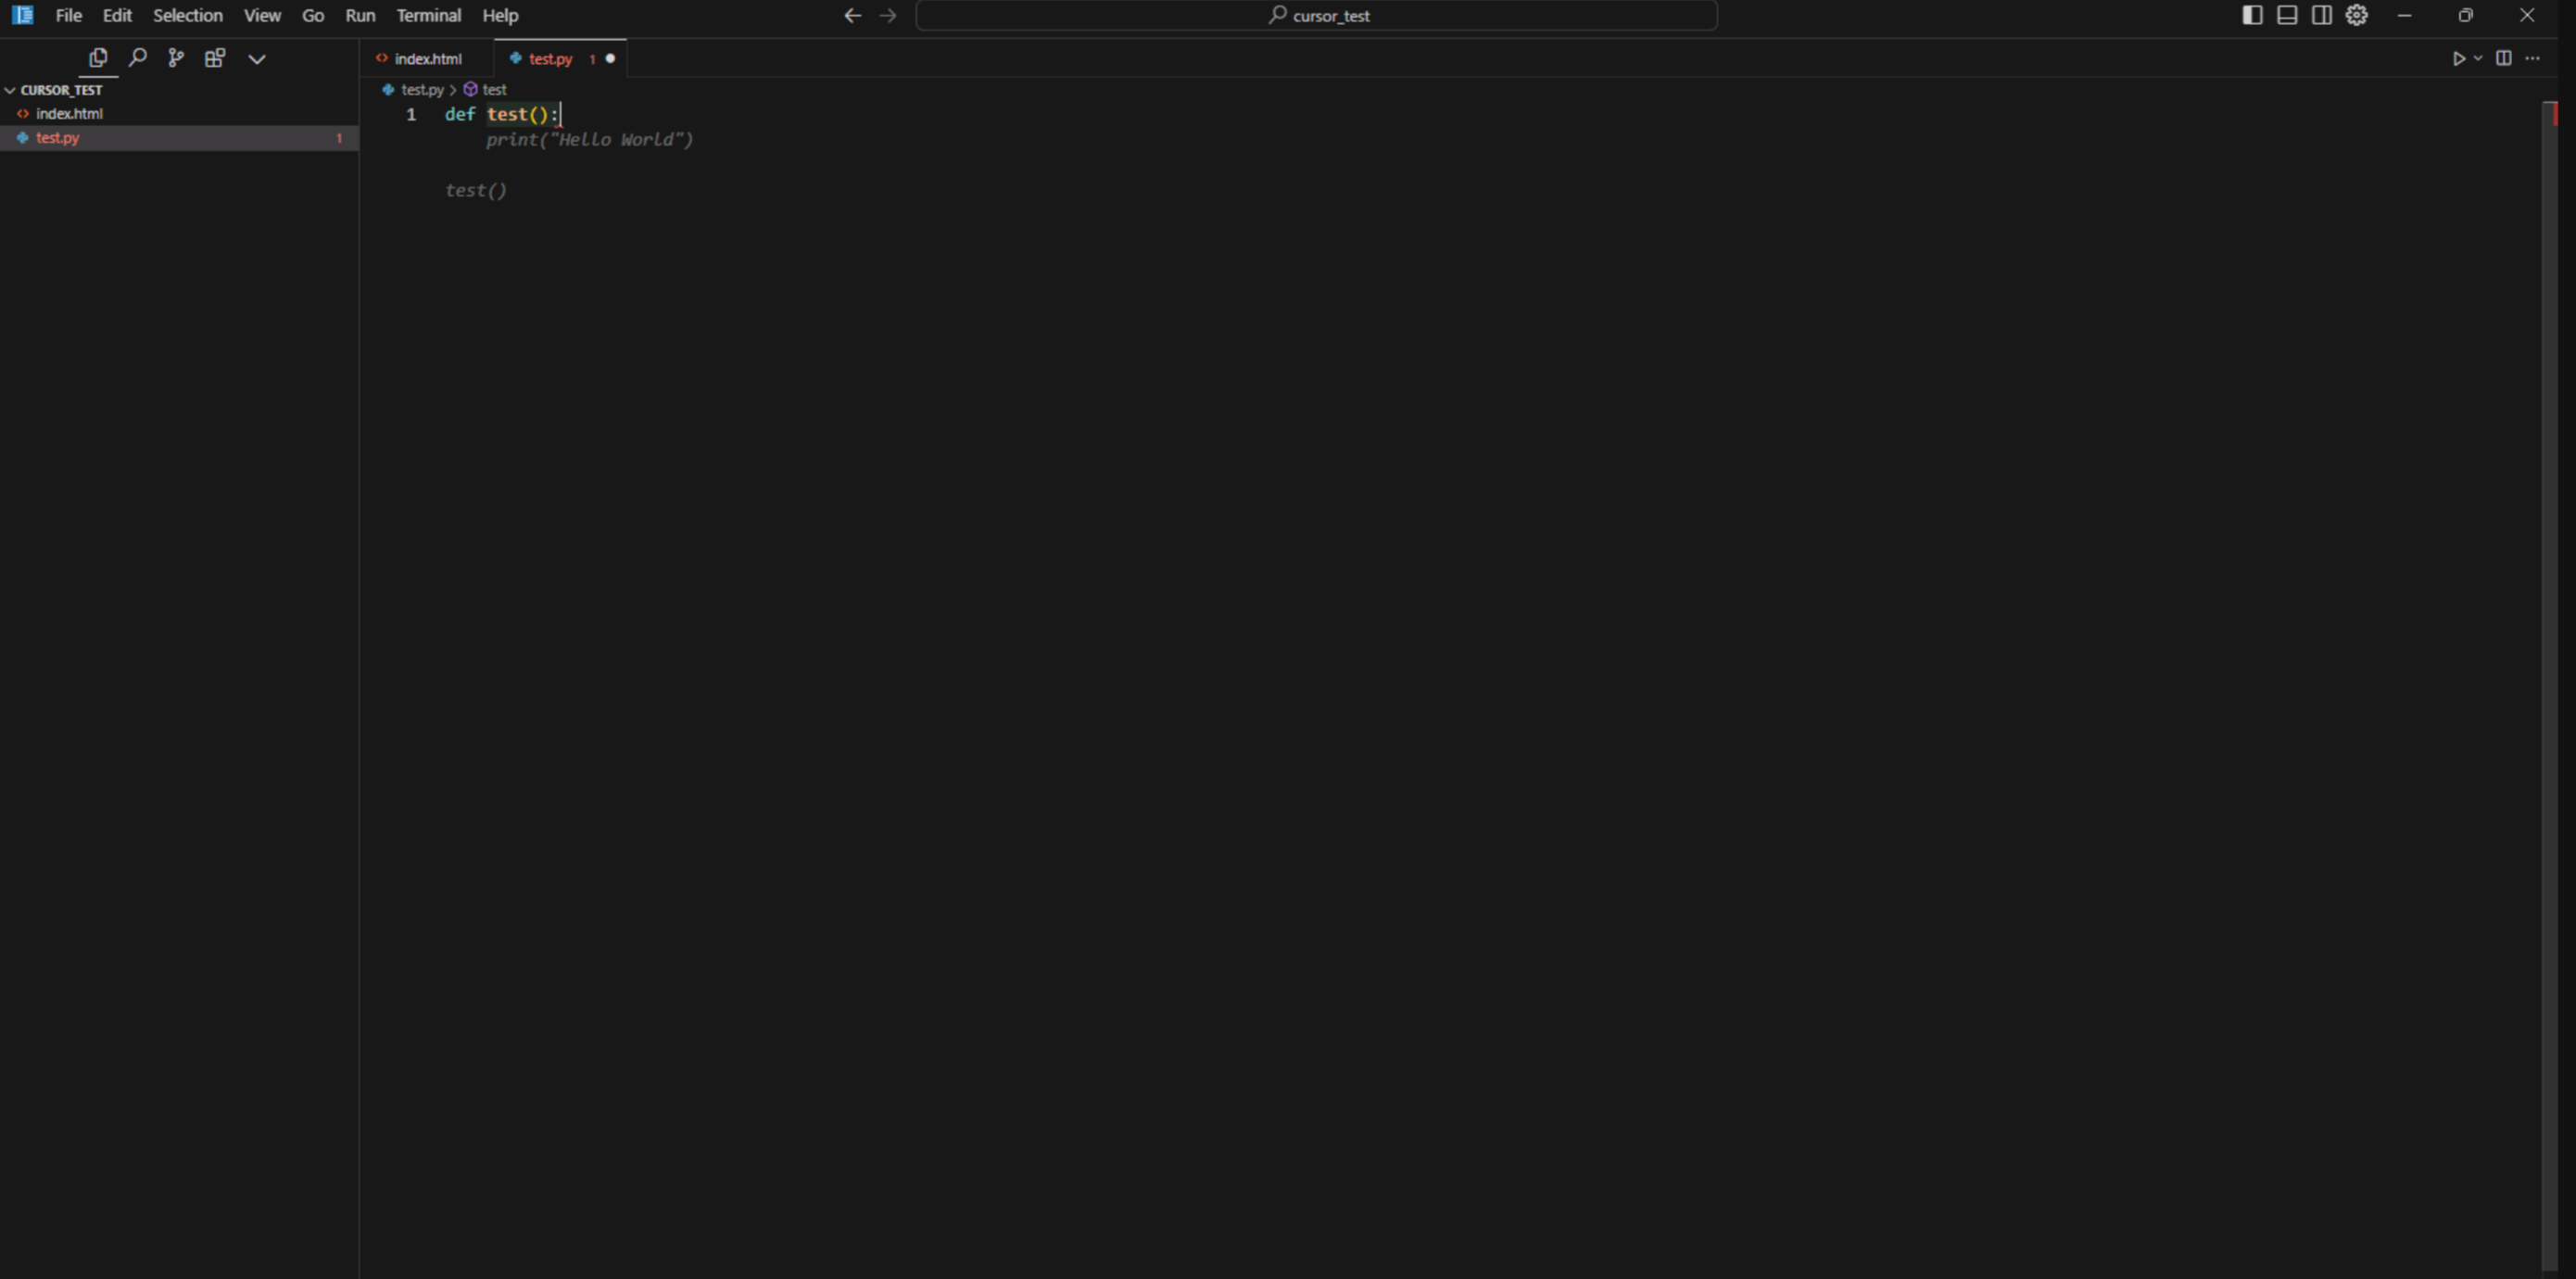Viewport: 2576px width, 1279px height.
Task: Toggle the secondary sidebar visibility
Action: pyautogui.click(x=2322, y=15)
